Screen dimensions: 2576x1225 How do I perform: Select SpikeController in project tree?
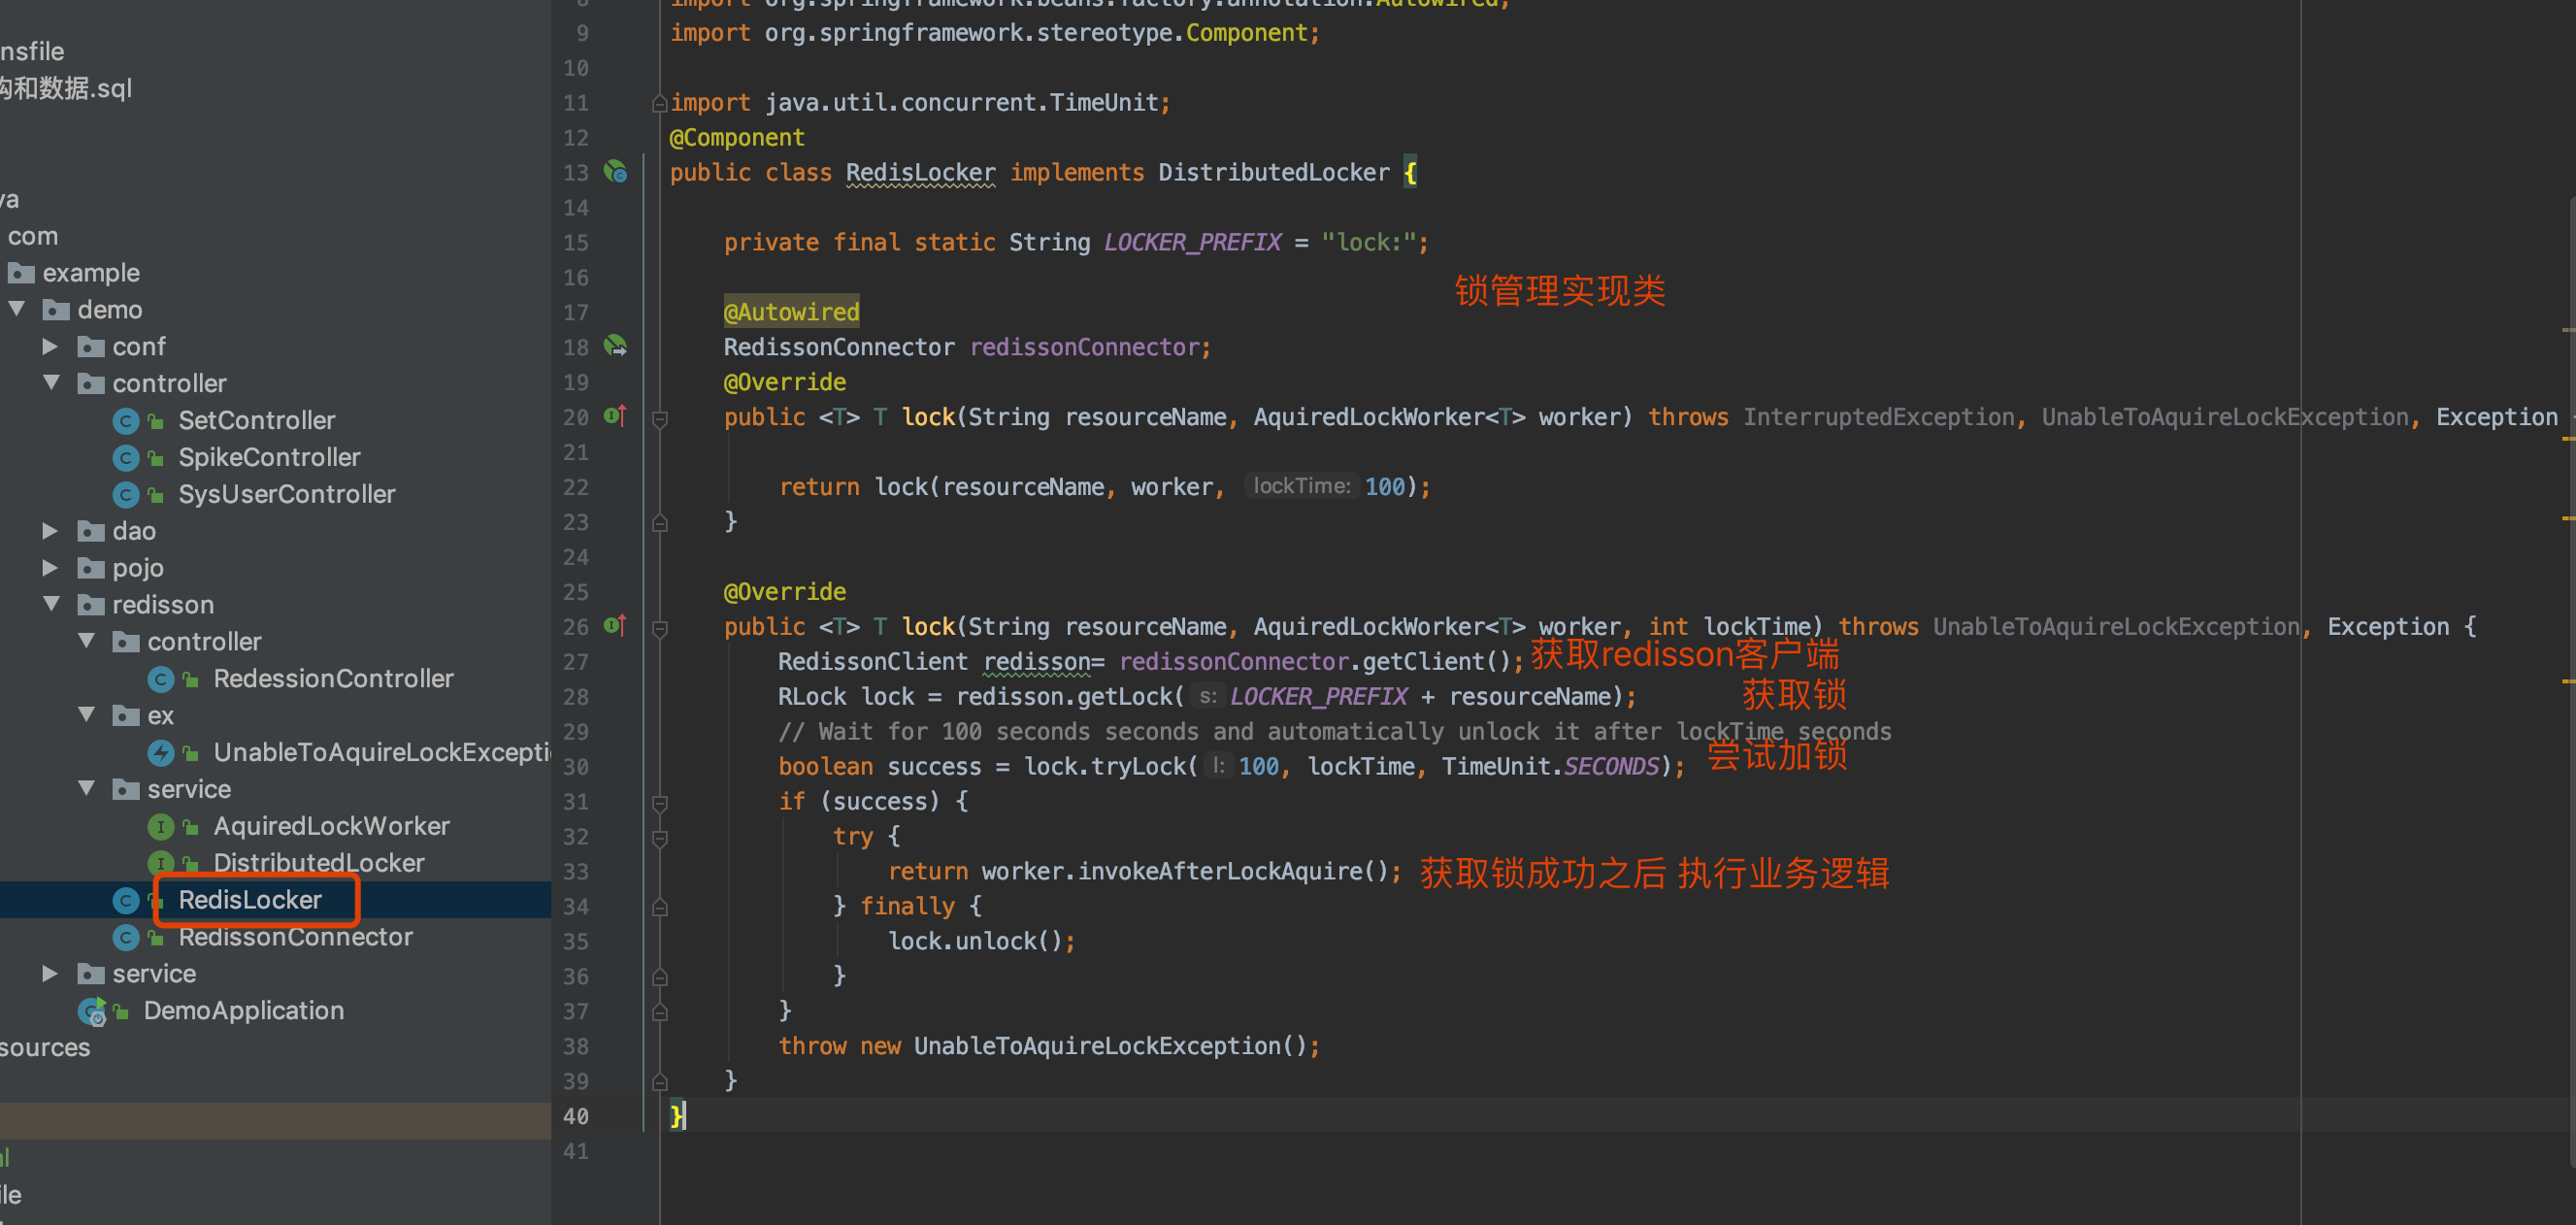tap(269, 458)
